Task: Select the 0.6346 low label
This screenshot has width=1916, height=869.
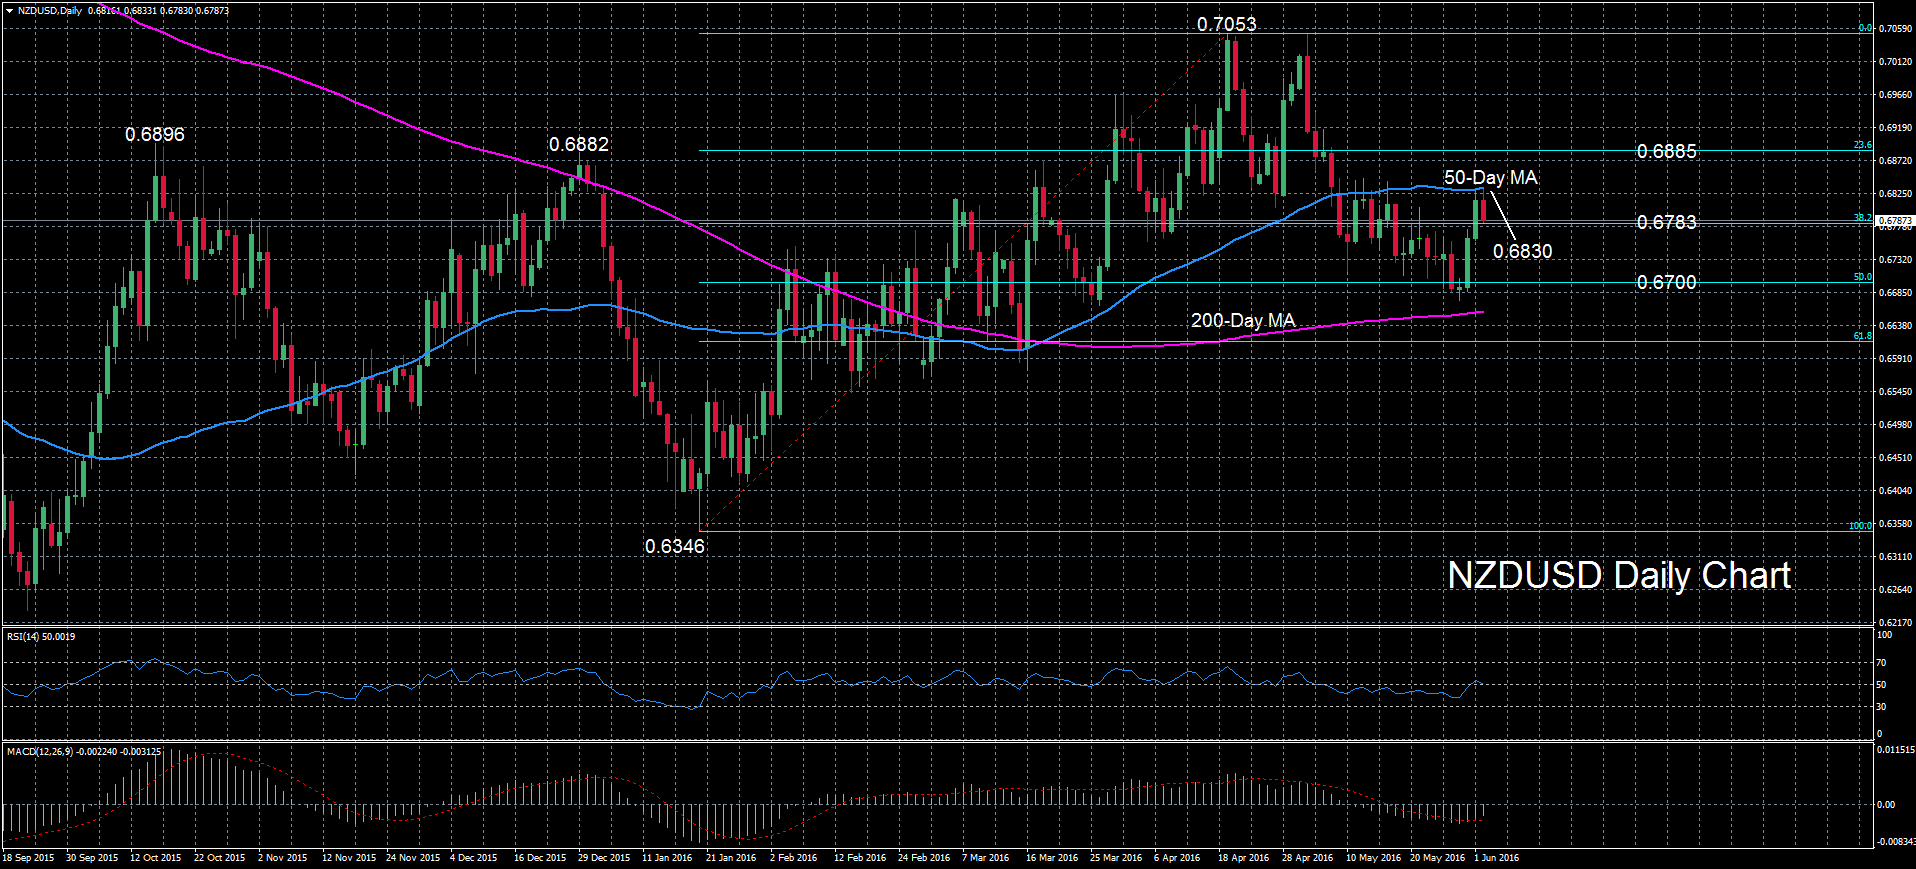Action: point(675,546)
